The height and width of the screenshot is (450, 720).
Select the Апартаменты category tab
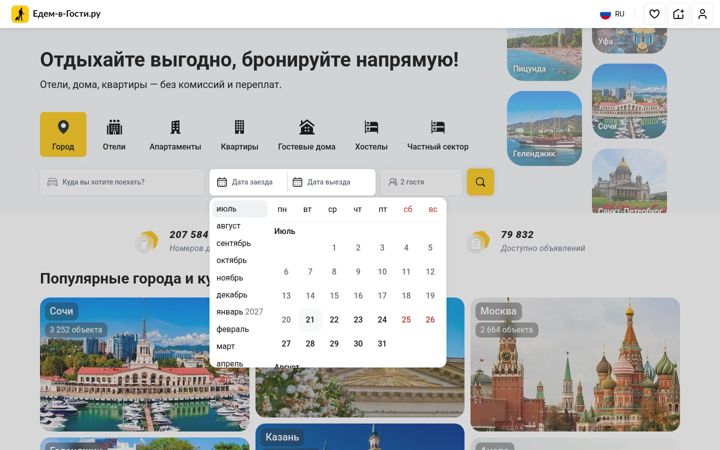175,135
